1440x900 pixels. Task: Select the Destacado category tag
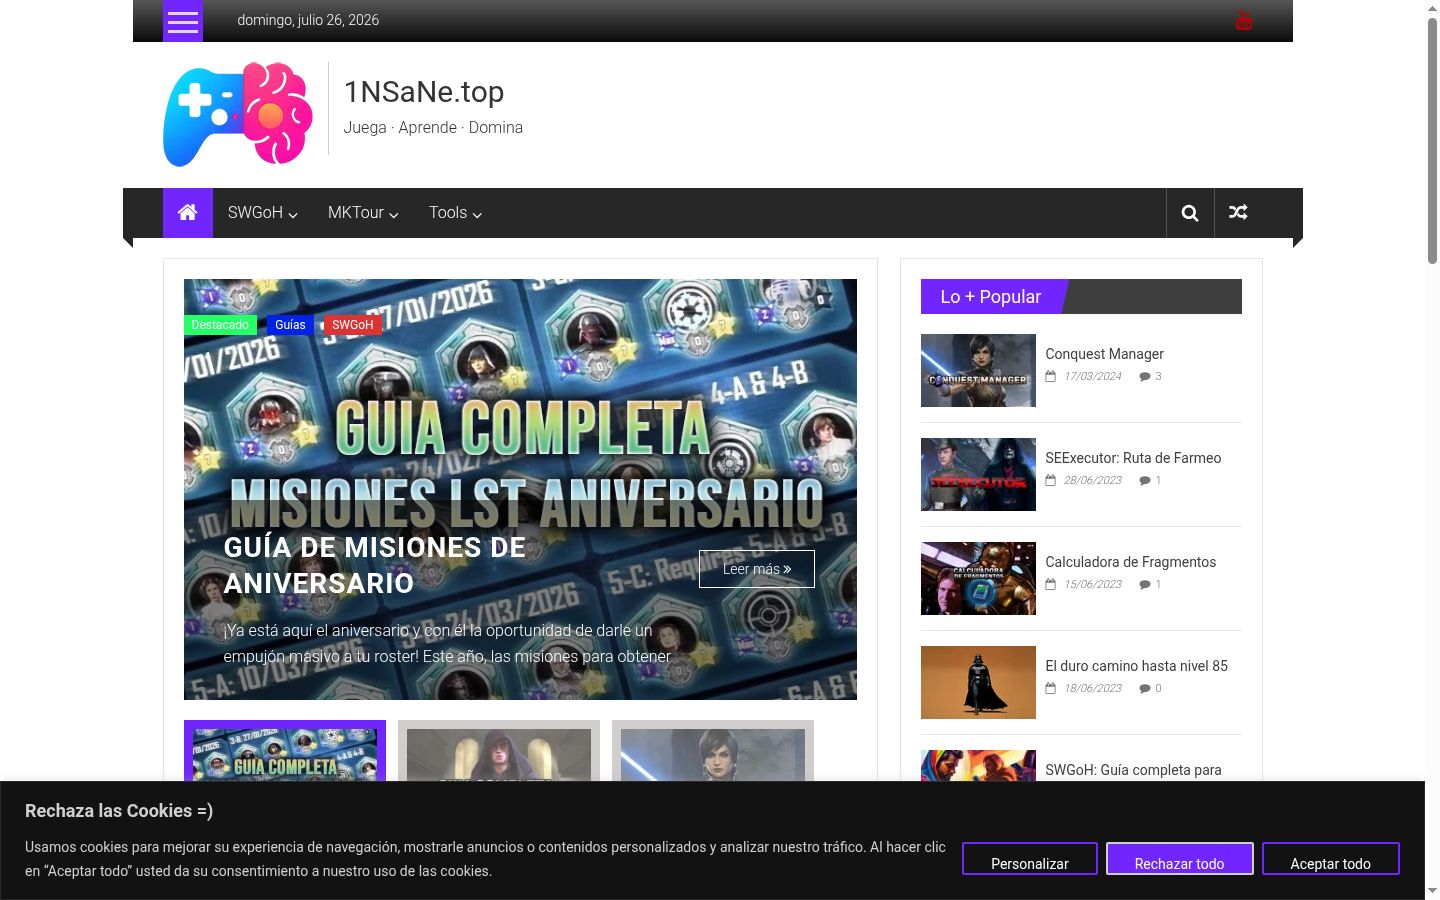220,325
